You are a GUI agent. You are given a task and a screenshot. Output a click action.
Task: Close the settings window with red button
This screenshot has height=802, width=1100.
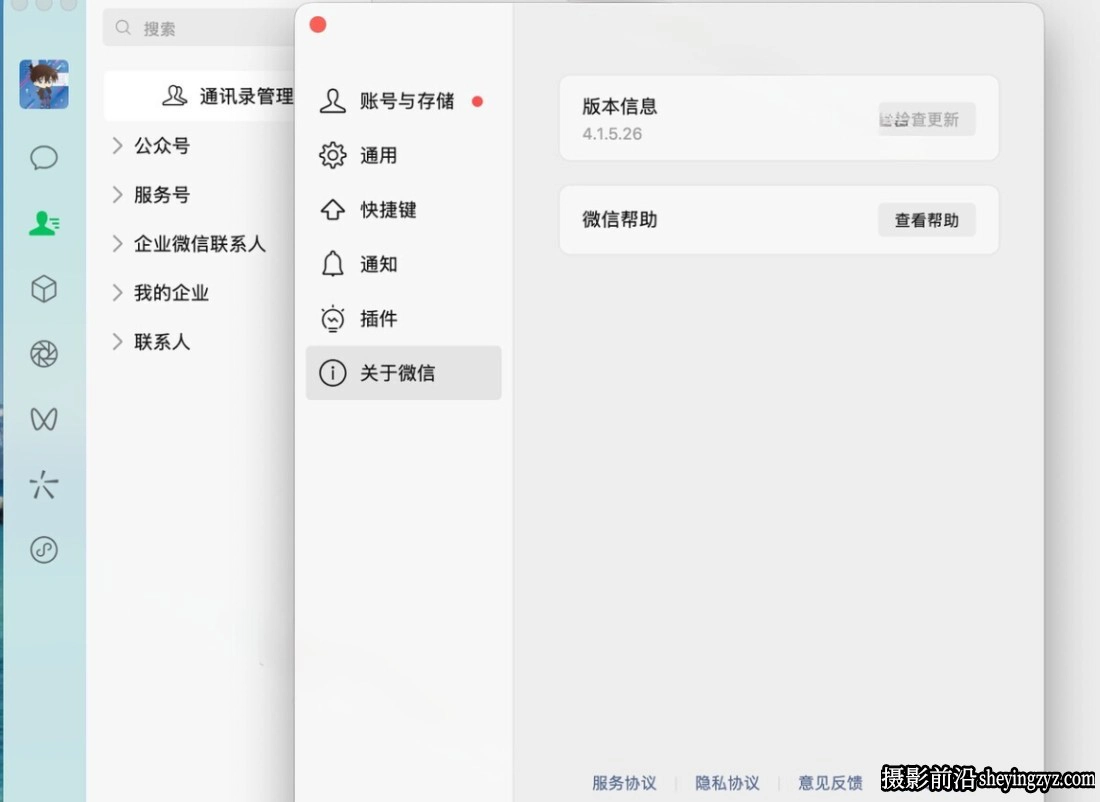[318, 25]
